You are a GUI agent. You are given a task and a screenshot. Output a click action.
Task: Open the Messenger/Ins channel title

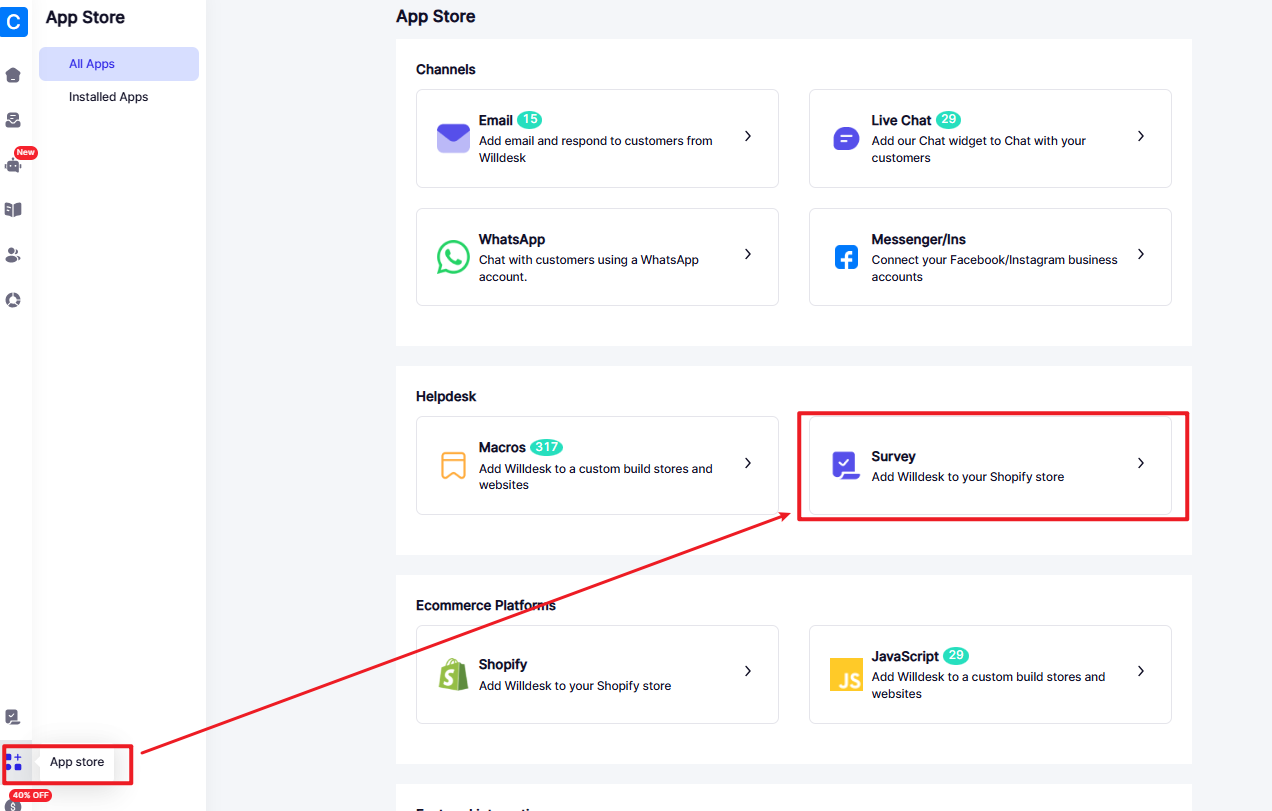pos(918,240)
